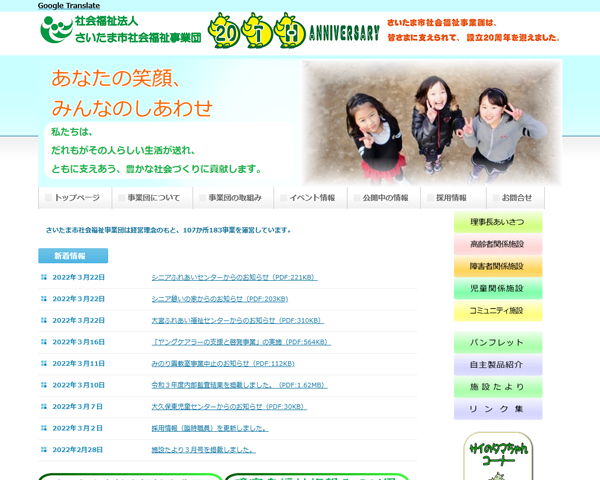This screenshot has width=600, height=480.
Task: Click bullet icon beside 2022年2月28日
Action: 44,449
